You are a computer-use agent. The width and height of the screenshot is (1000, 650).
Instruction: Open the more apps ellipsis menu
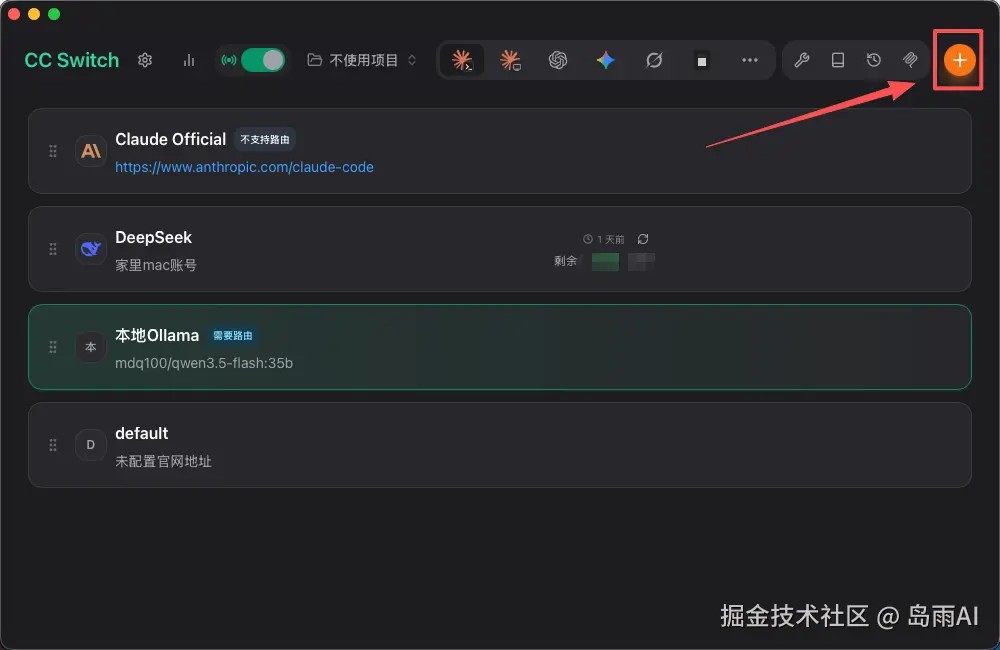coord(750,60)
